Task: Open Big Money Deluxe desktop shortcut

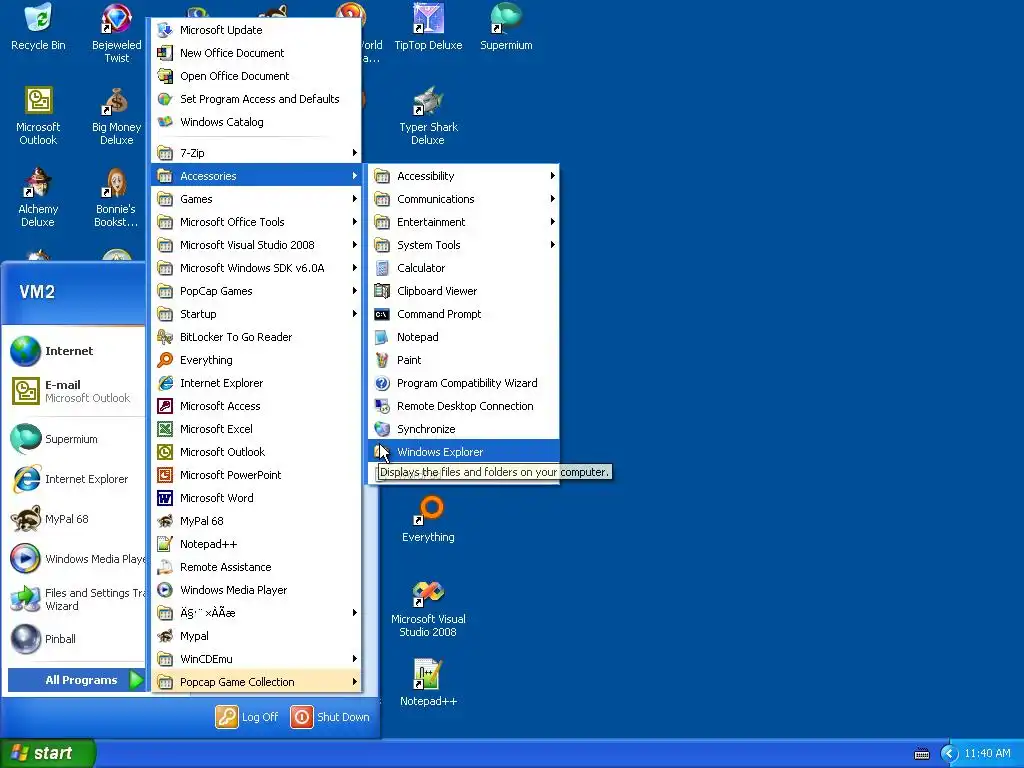Action: coord(116,116)
